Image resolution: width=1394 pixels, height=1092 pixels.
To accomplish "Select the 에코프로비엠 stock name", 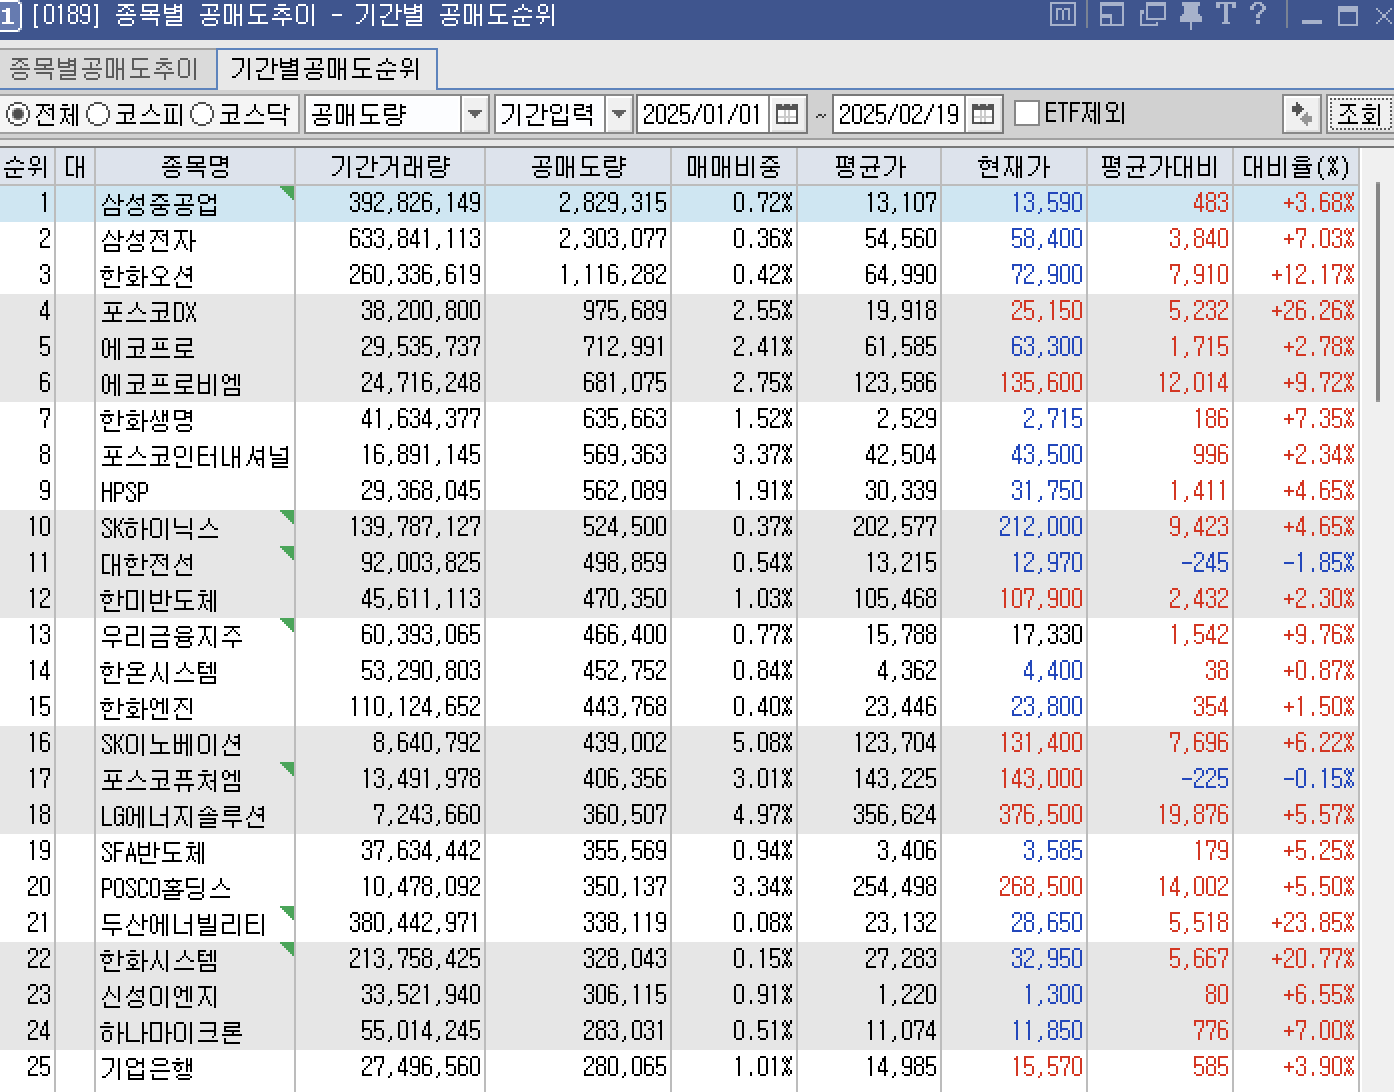I will coord(171,384).
